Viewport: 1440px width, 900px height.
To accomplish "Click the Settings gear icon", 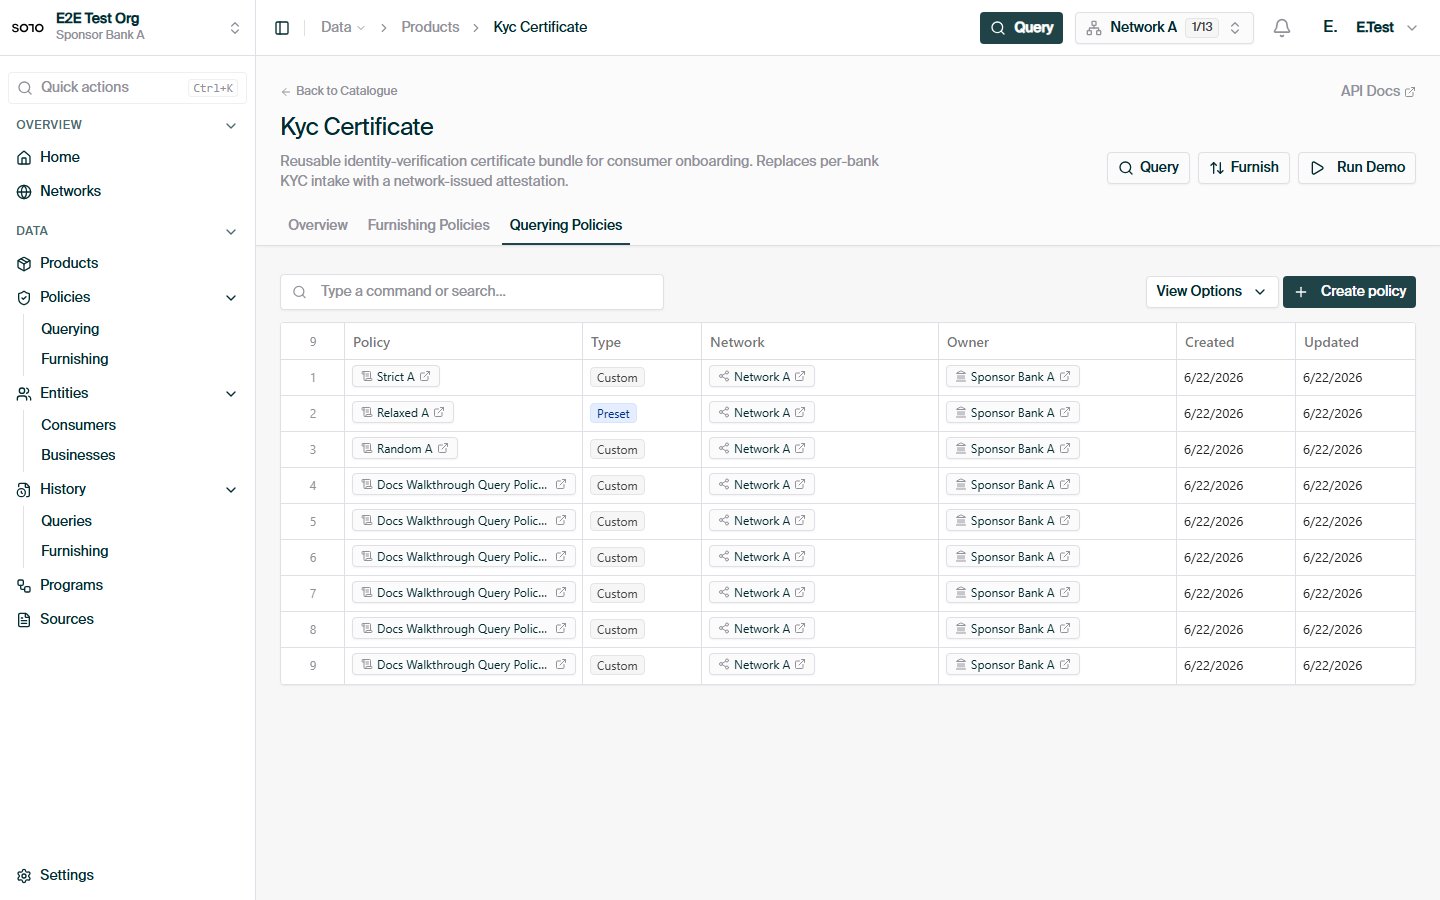I will 24,876.
